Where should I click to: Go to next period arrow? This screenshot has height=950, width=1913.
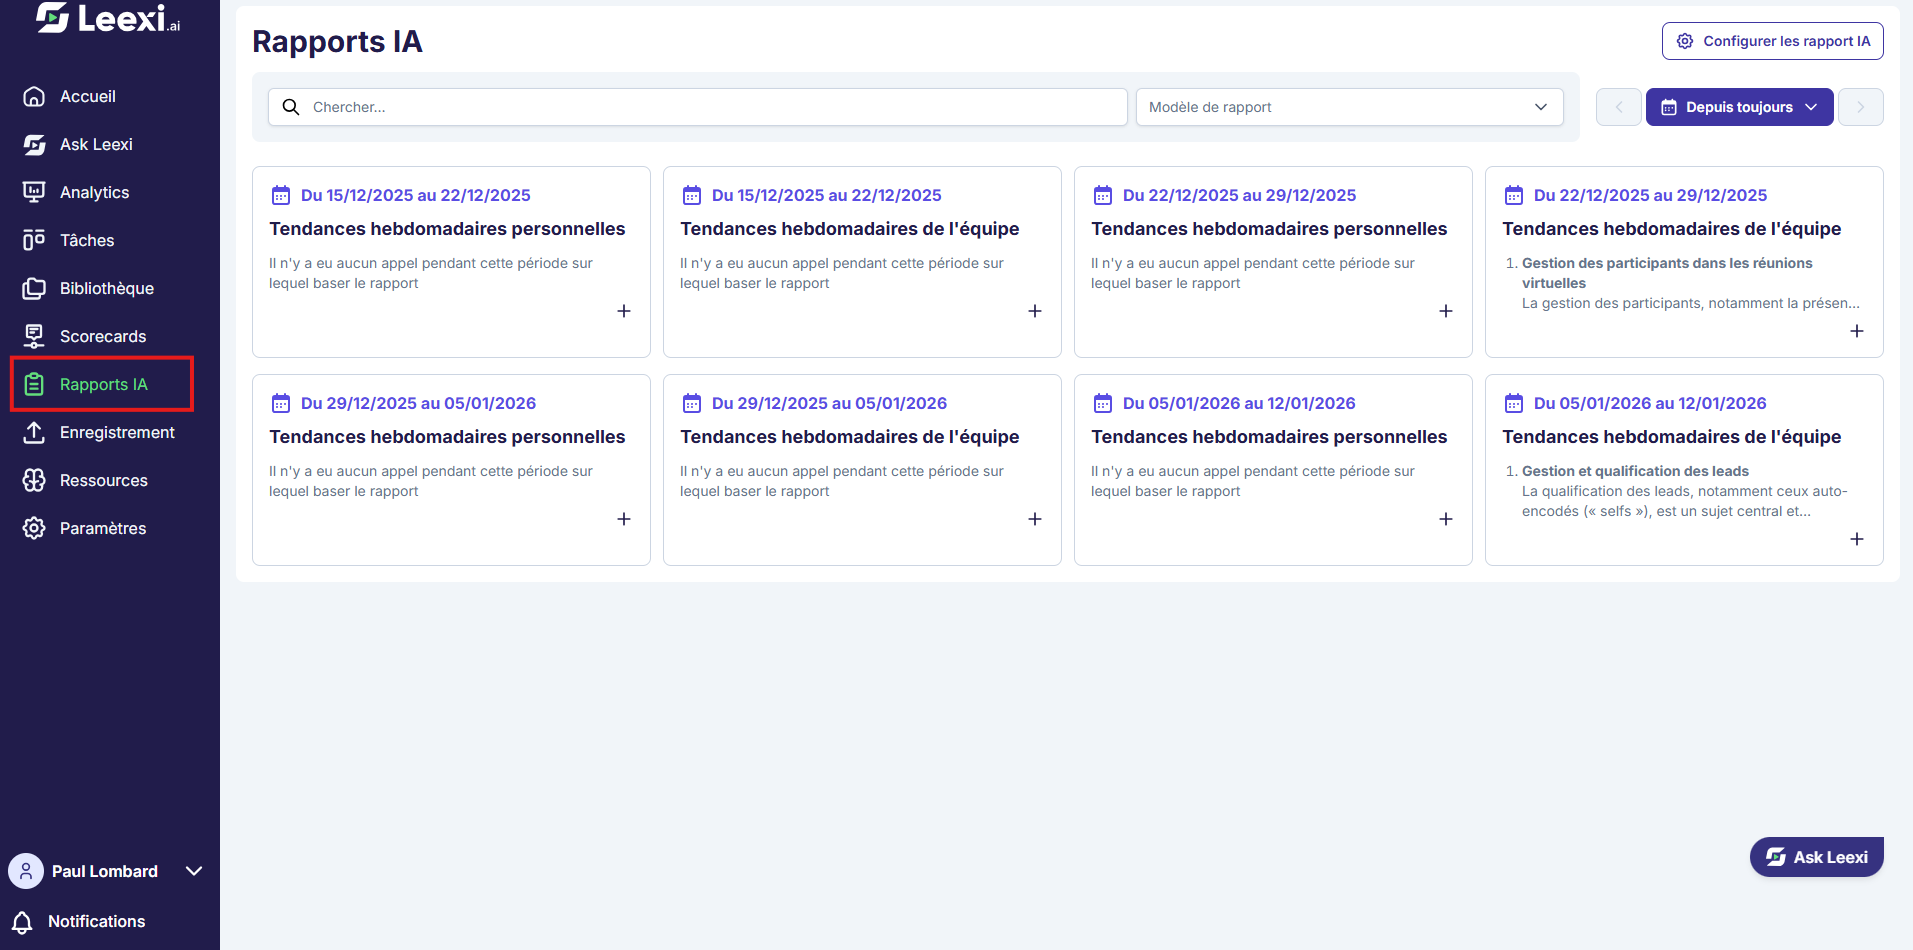coord(1861,107)
